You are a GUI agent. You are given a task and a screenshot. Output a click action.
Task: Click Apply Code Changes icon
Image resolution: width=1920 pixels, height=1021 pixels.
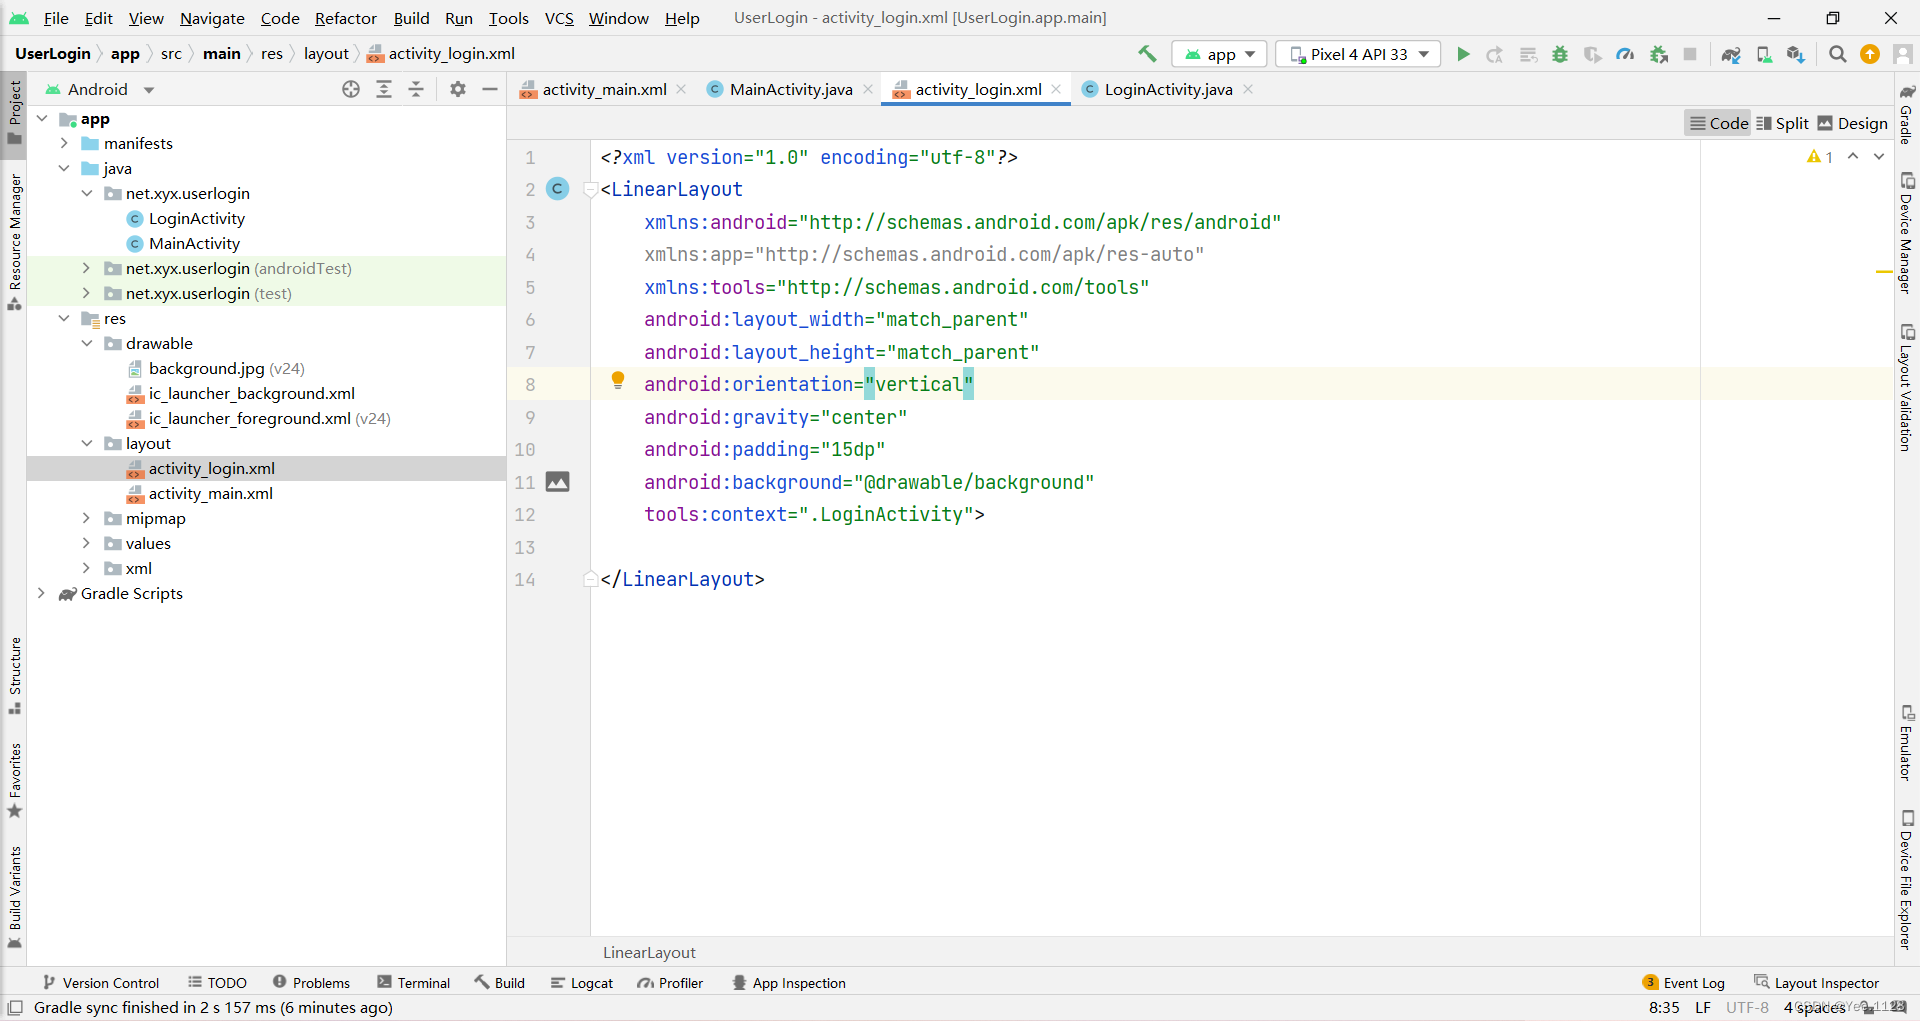click(1528, 54)
